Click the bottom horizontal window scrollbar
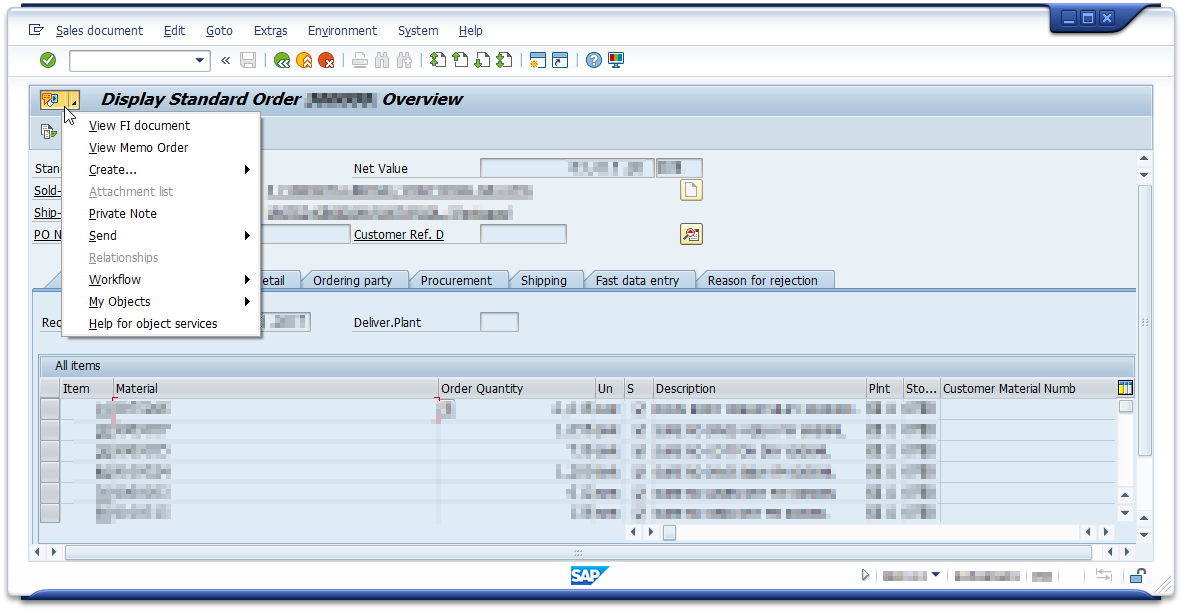The height and width of the screenshot is (614, 1182). point(578,552)
